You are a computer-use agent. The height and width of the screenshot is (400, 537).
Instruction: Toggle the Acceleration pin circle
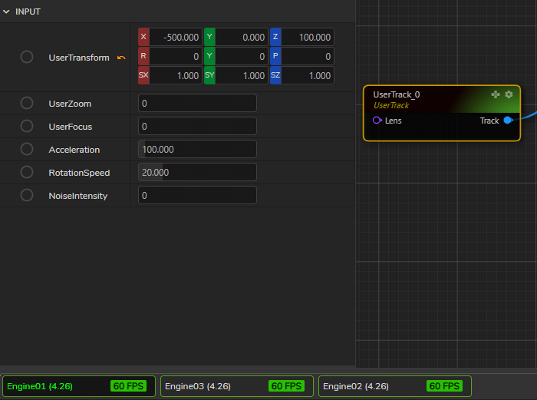click(27, 149)
